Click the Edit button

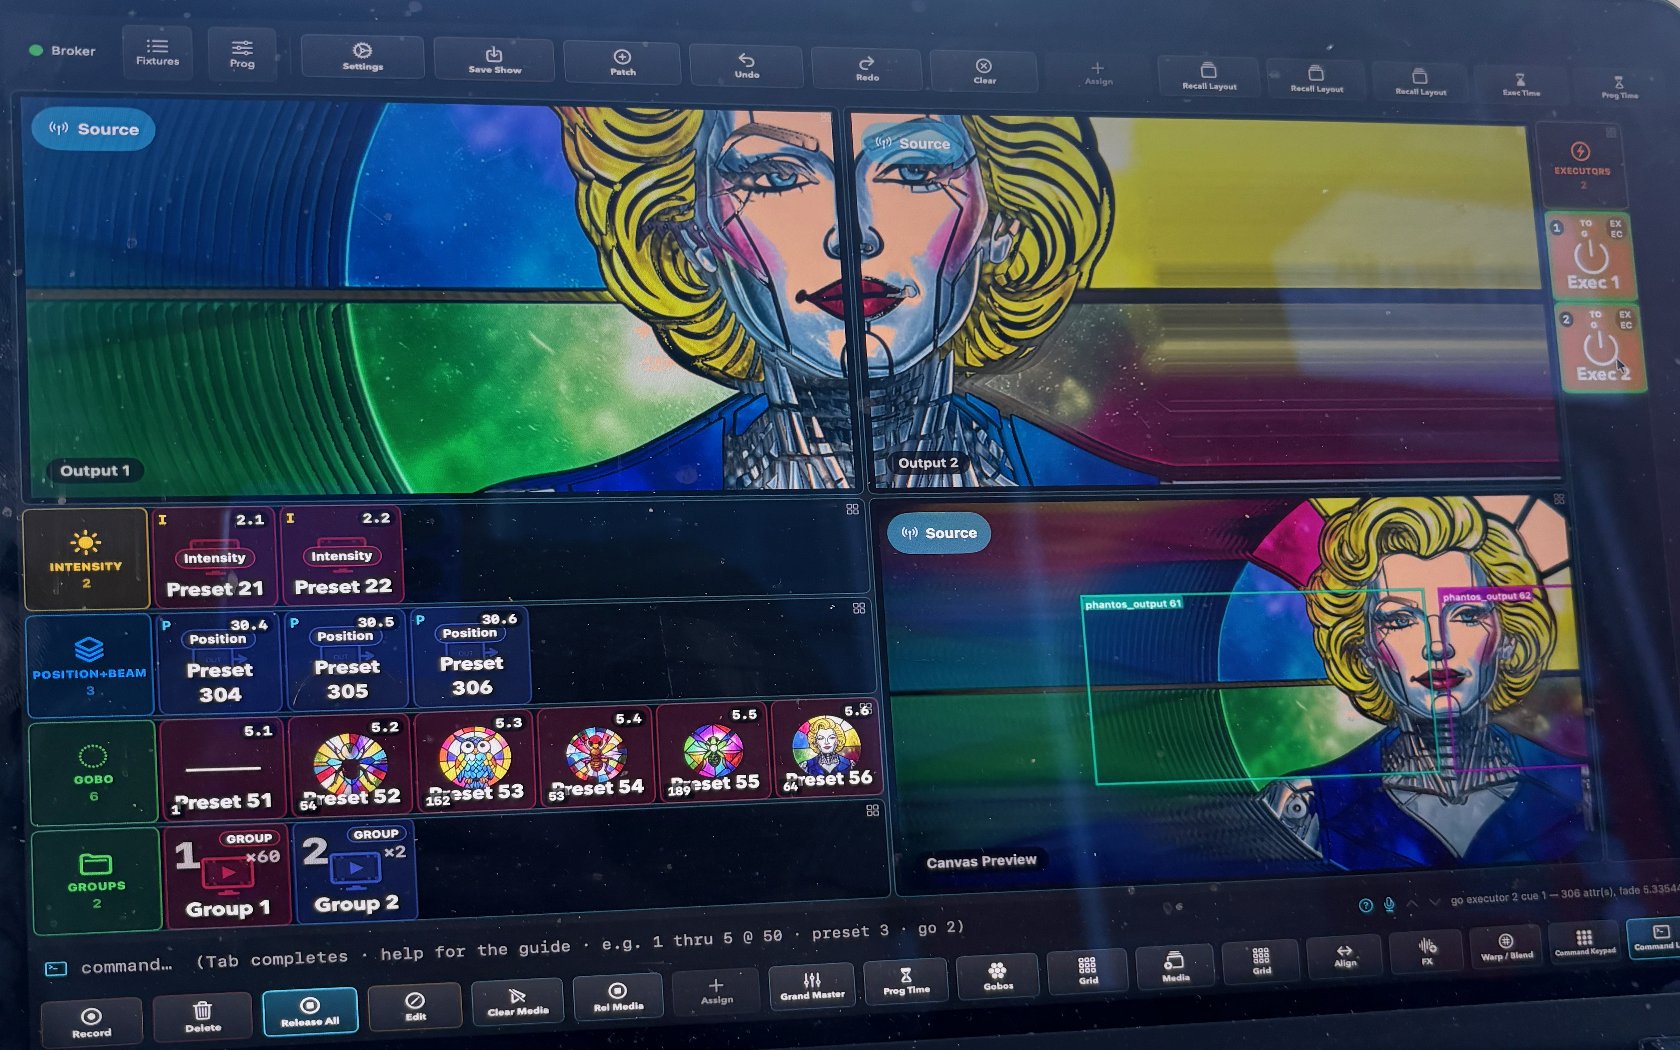click(x=415, y=1007)
